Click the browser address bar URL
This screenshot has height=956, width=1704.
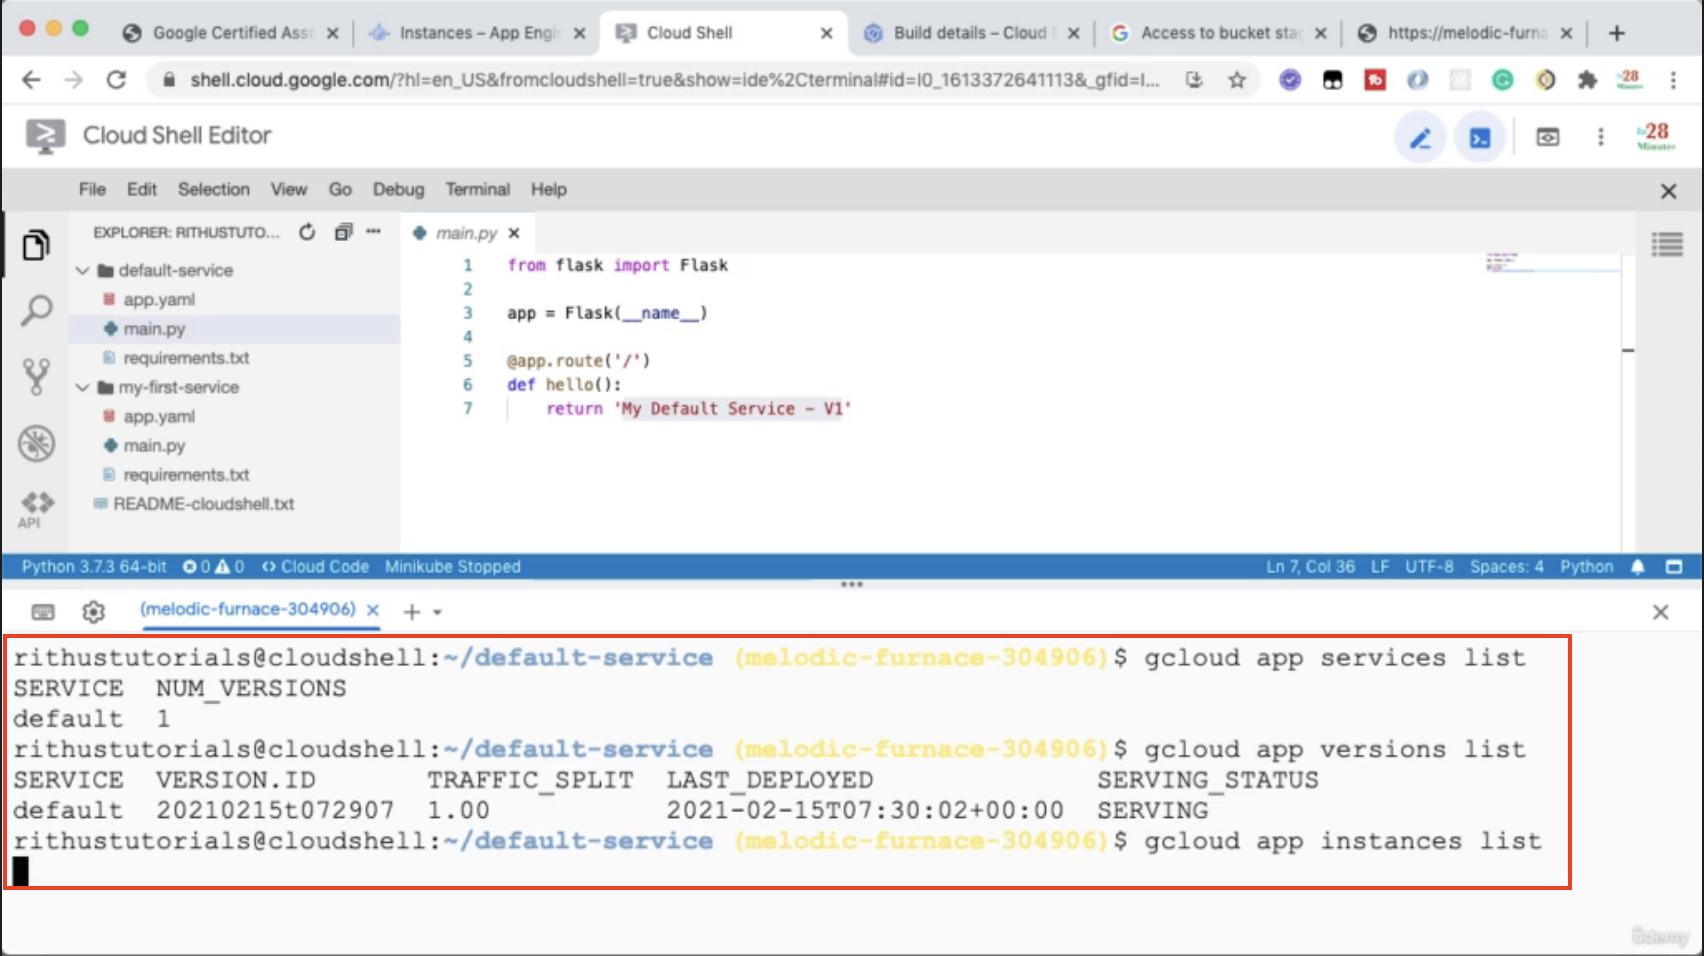click(x=674, y=80)
